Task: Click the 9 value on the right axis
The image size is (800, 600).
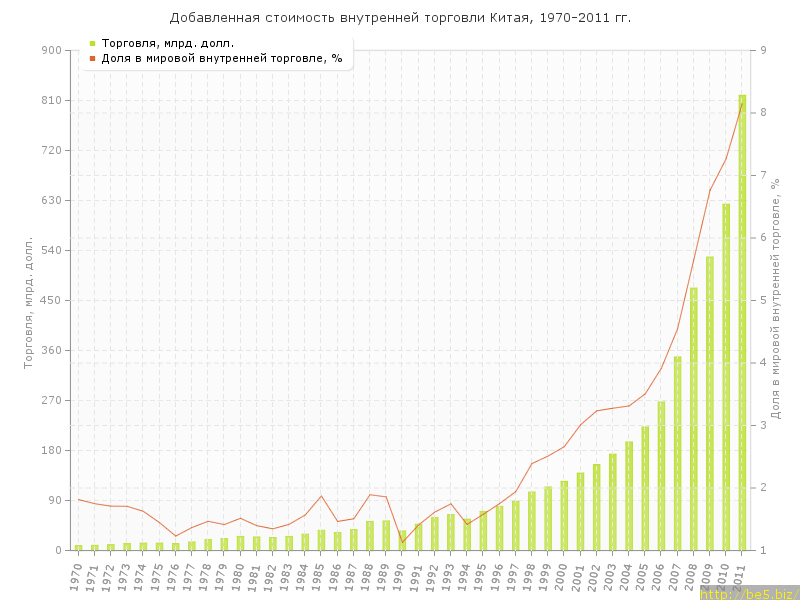Action: coord(763,50)
